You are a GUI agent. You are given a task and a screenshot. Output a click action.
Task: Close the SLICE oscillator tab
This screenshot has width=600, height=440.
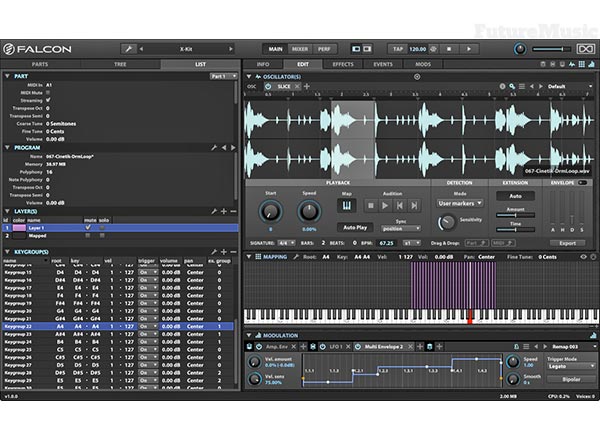tap(297, 86)
